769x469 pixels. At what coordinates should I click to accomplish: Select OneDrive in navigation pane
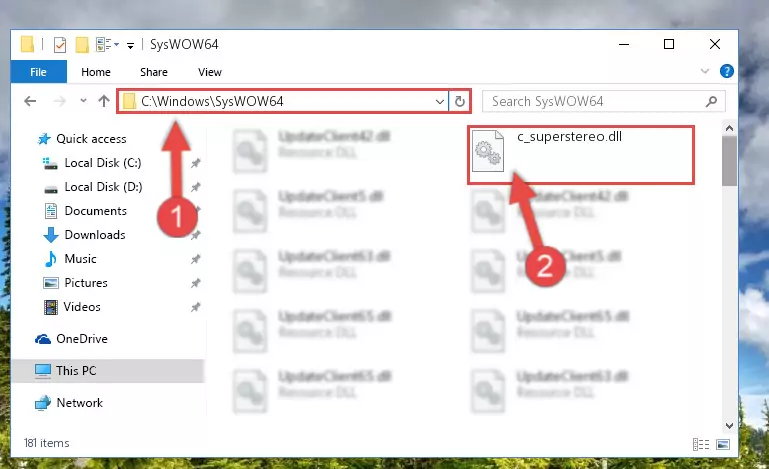click(x=82, y=339)
